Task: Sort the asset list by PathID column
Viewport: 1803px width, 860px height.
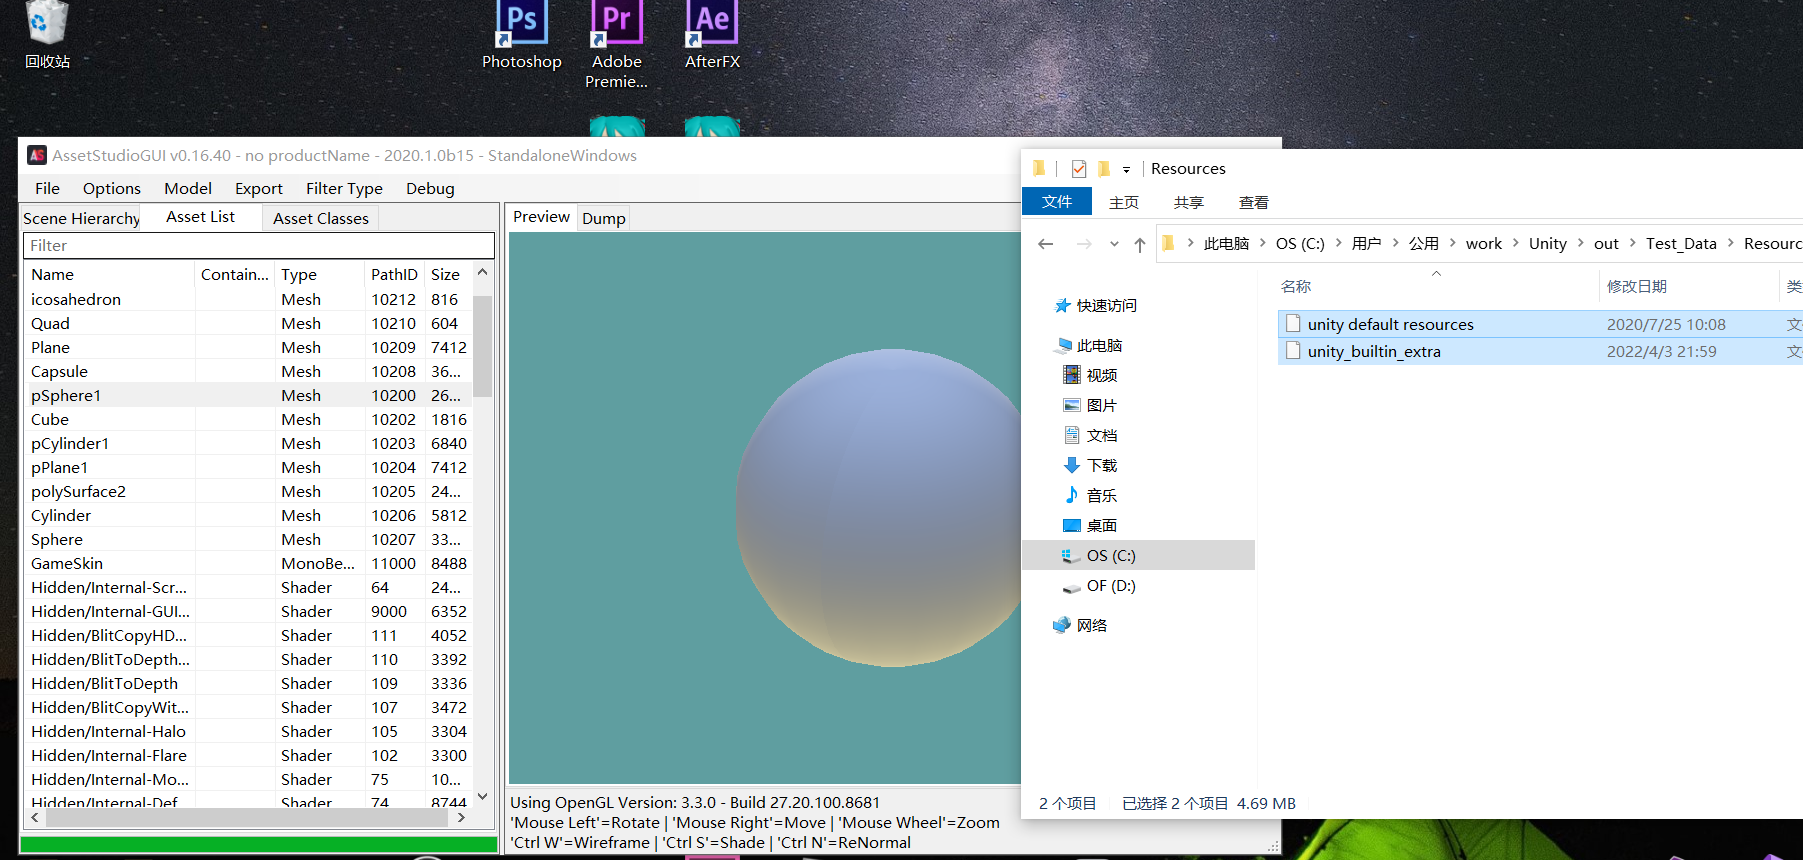Action: pyautogui.click(x=394, y=275)
